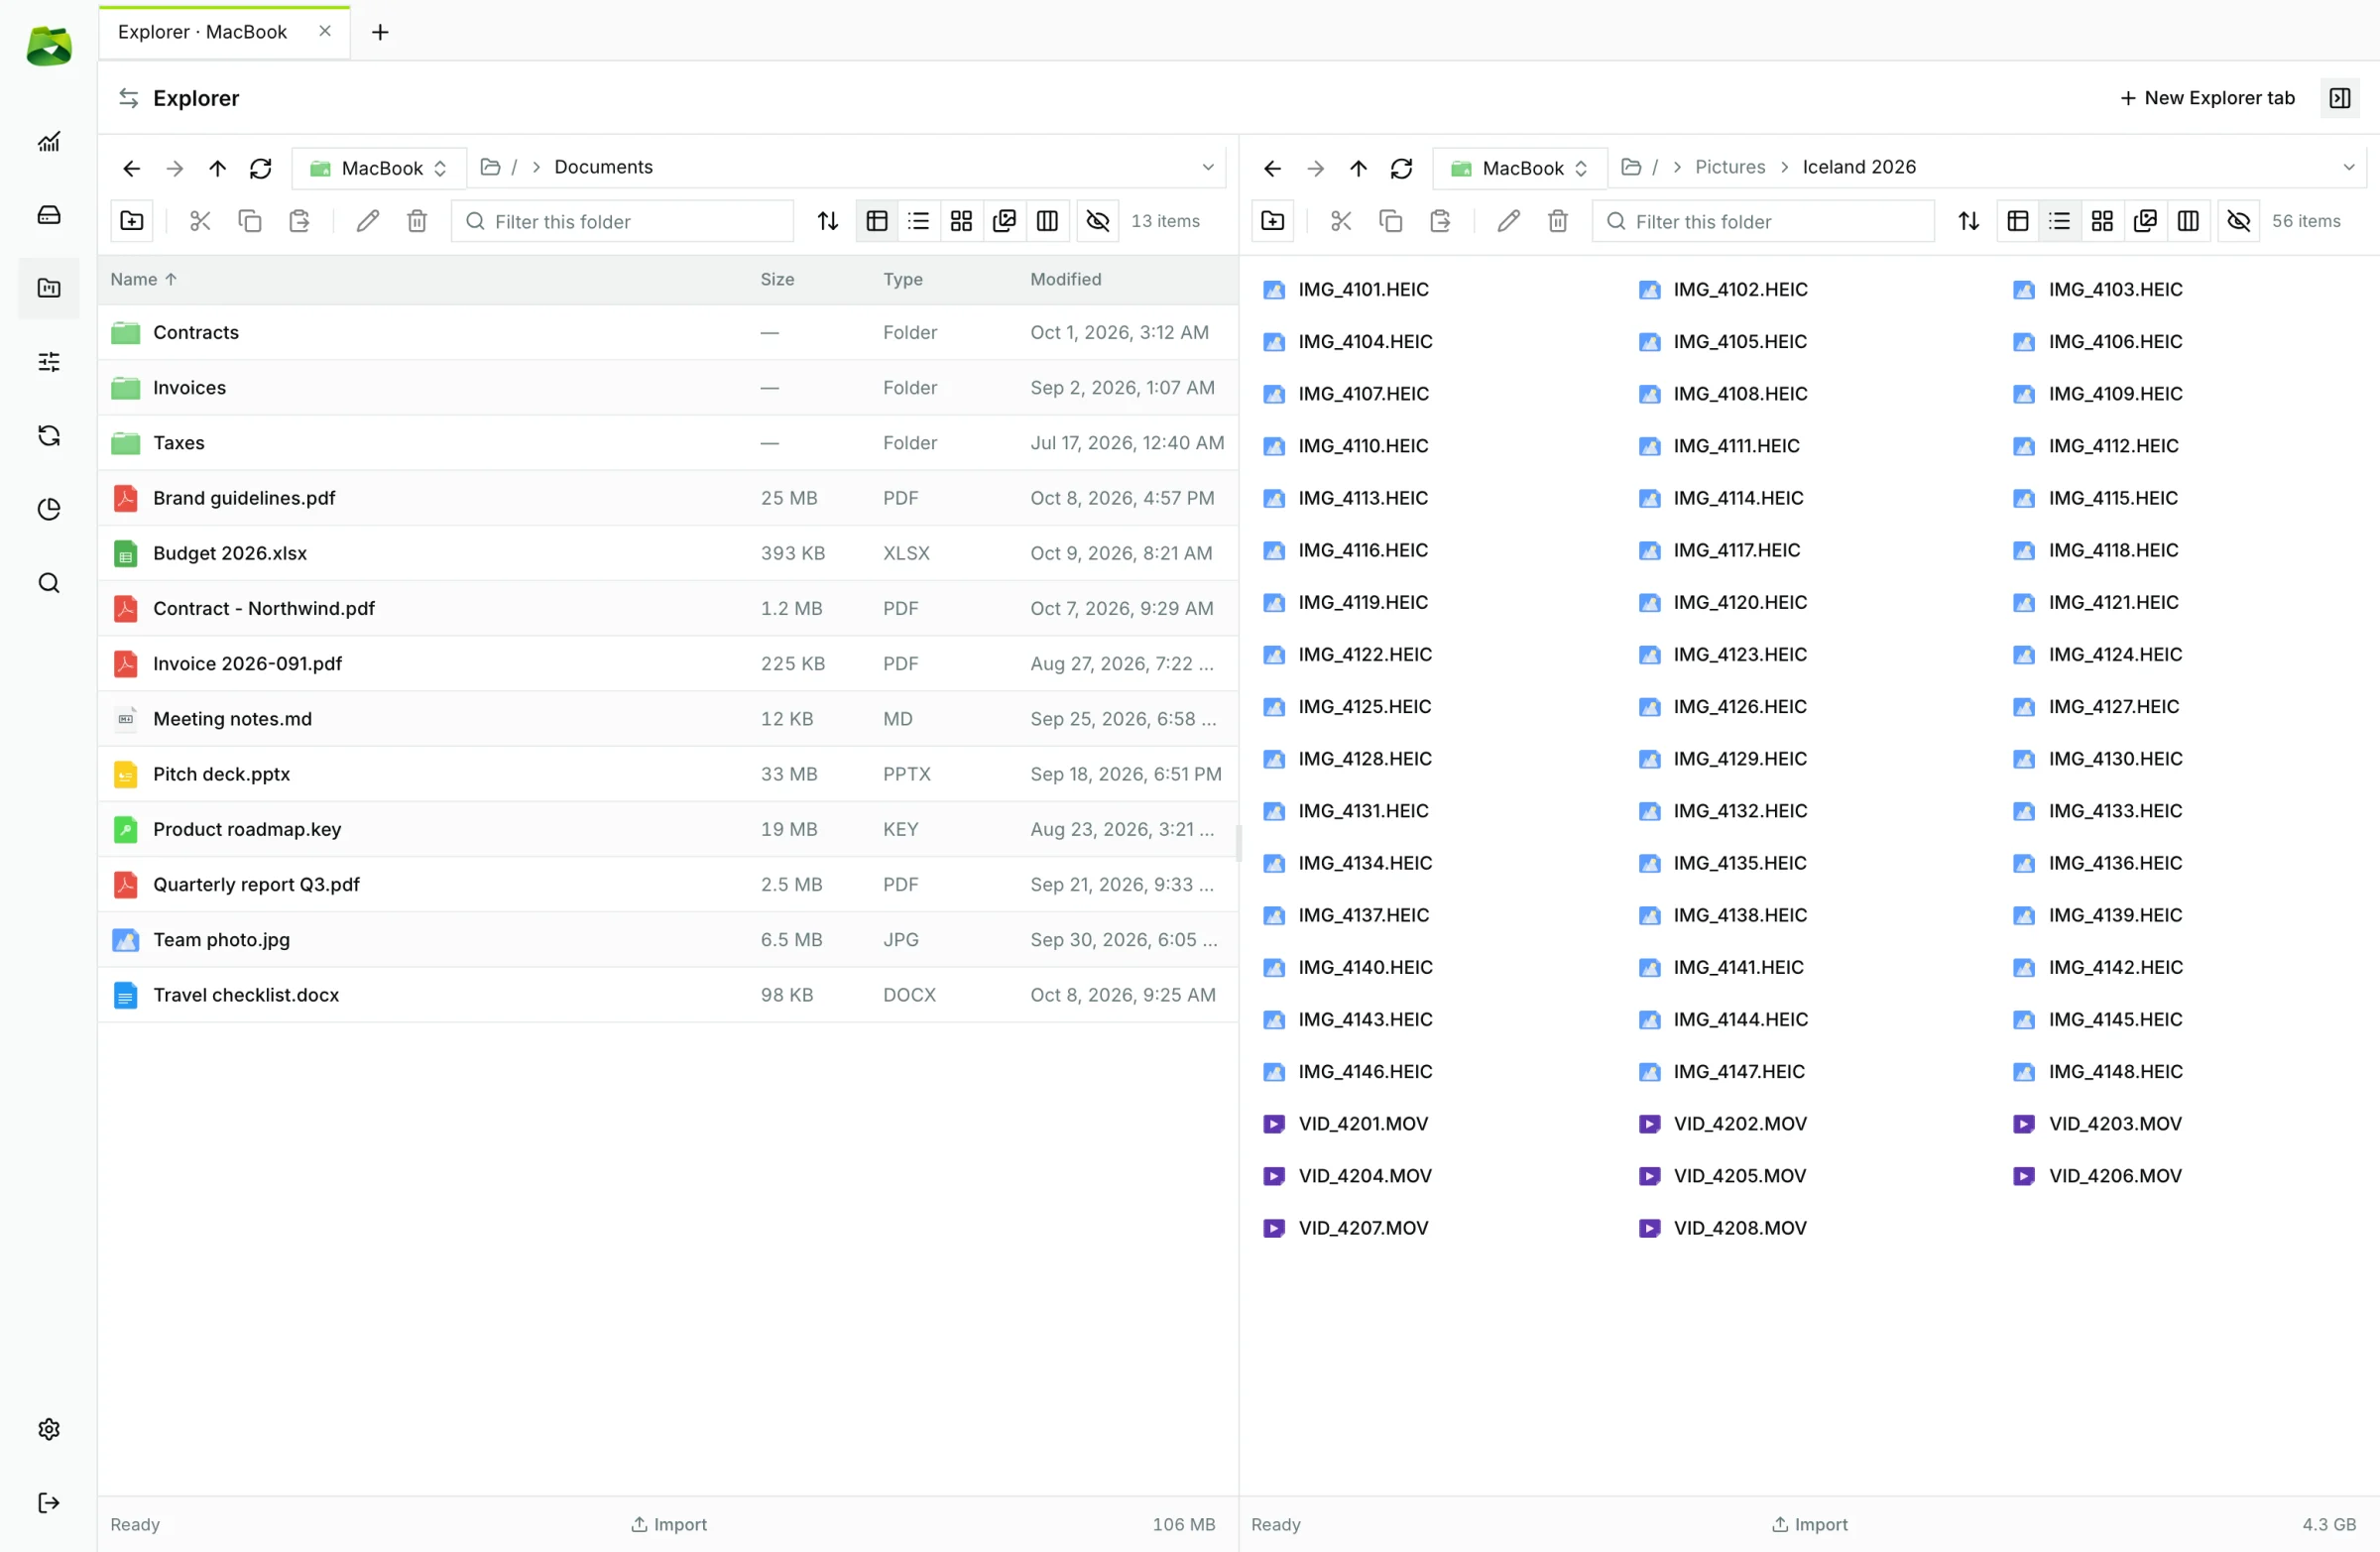
Task: Switch left pane to gallery image view
Action: [1004, 221]
